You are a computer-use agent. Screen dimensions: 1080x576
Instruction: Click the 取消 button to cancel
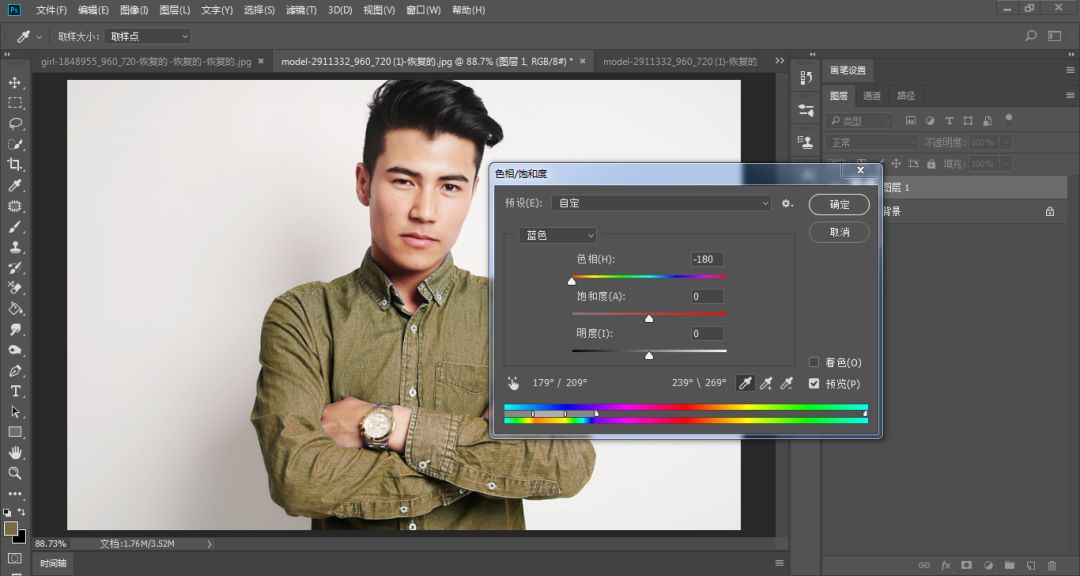(839, 232)
